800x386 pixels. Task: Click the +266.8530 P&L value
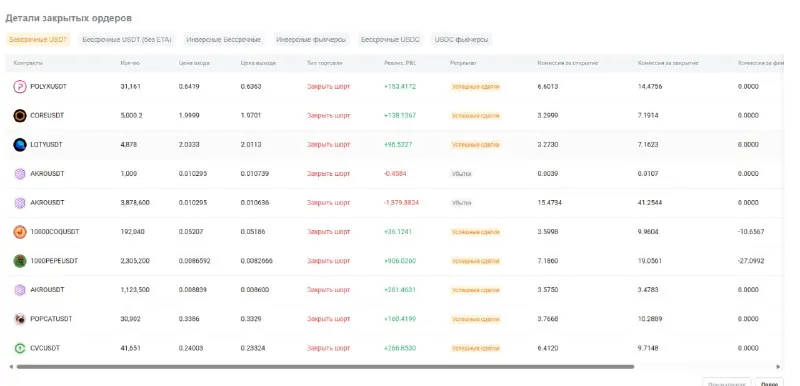click(x=400, y=348)
